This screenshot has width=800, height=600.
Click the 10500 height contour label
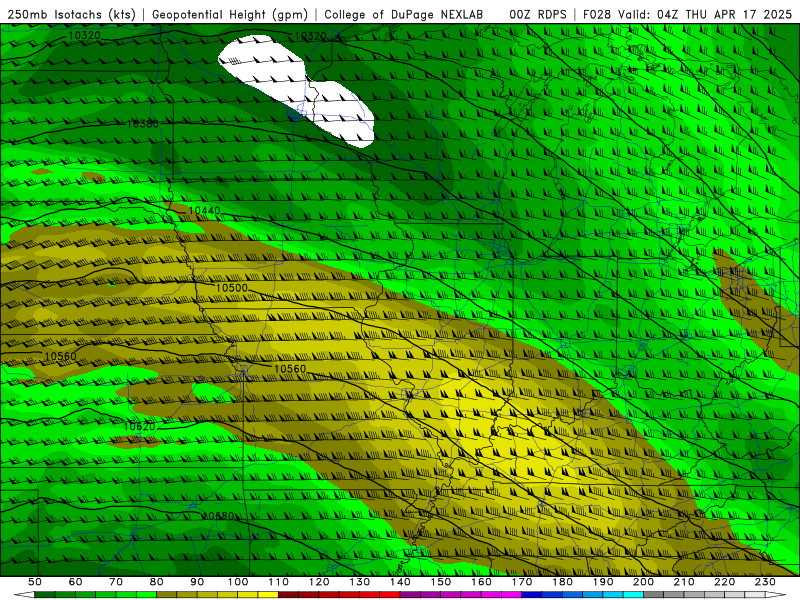(x=232, y=288)
